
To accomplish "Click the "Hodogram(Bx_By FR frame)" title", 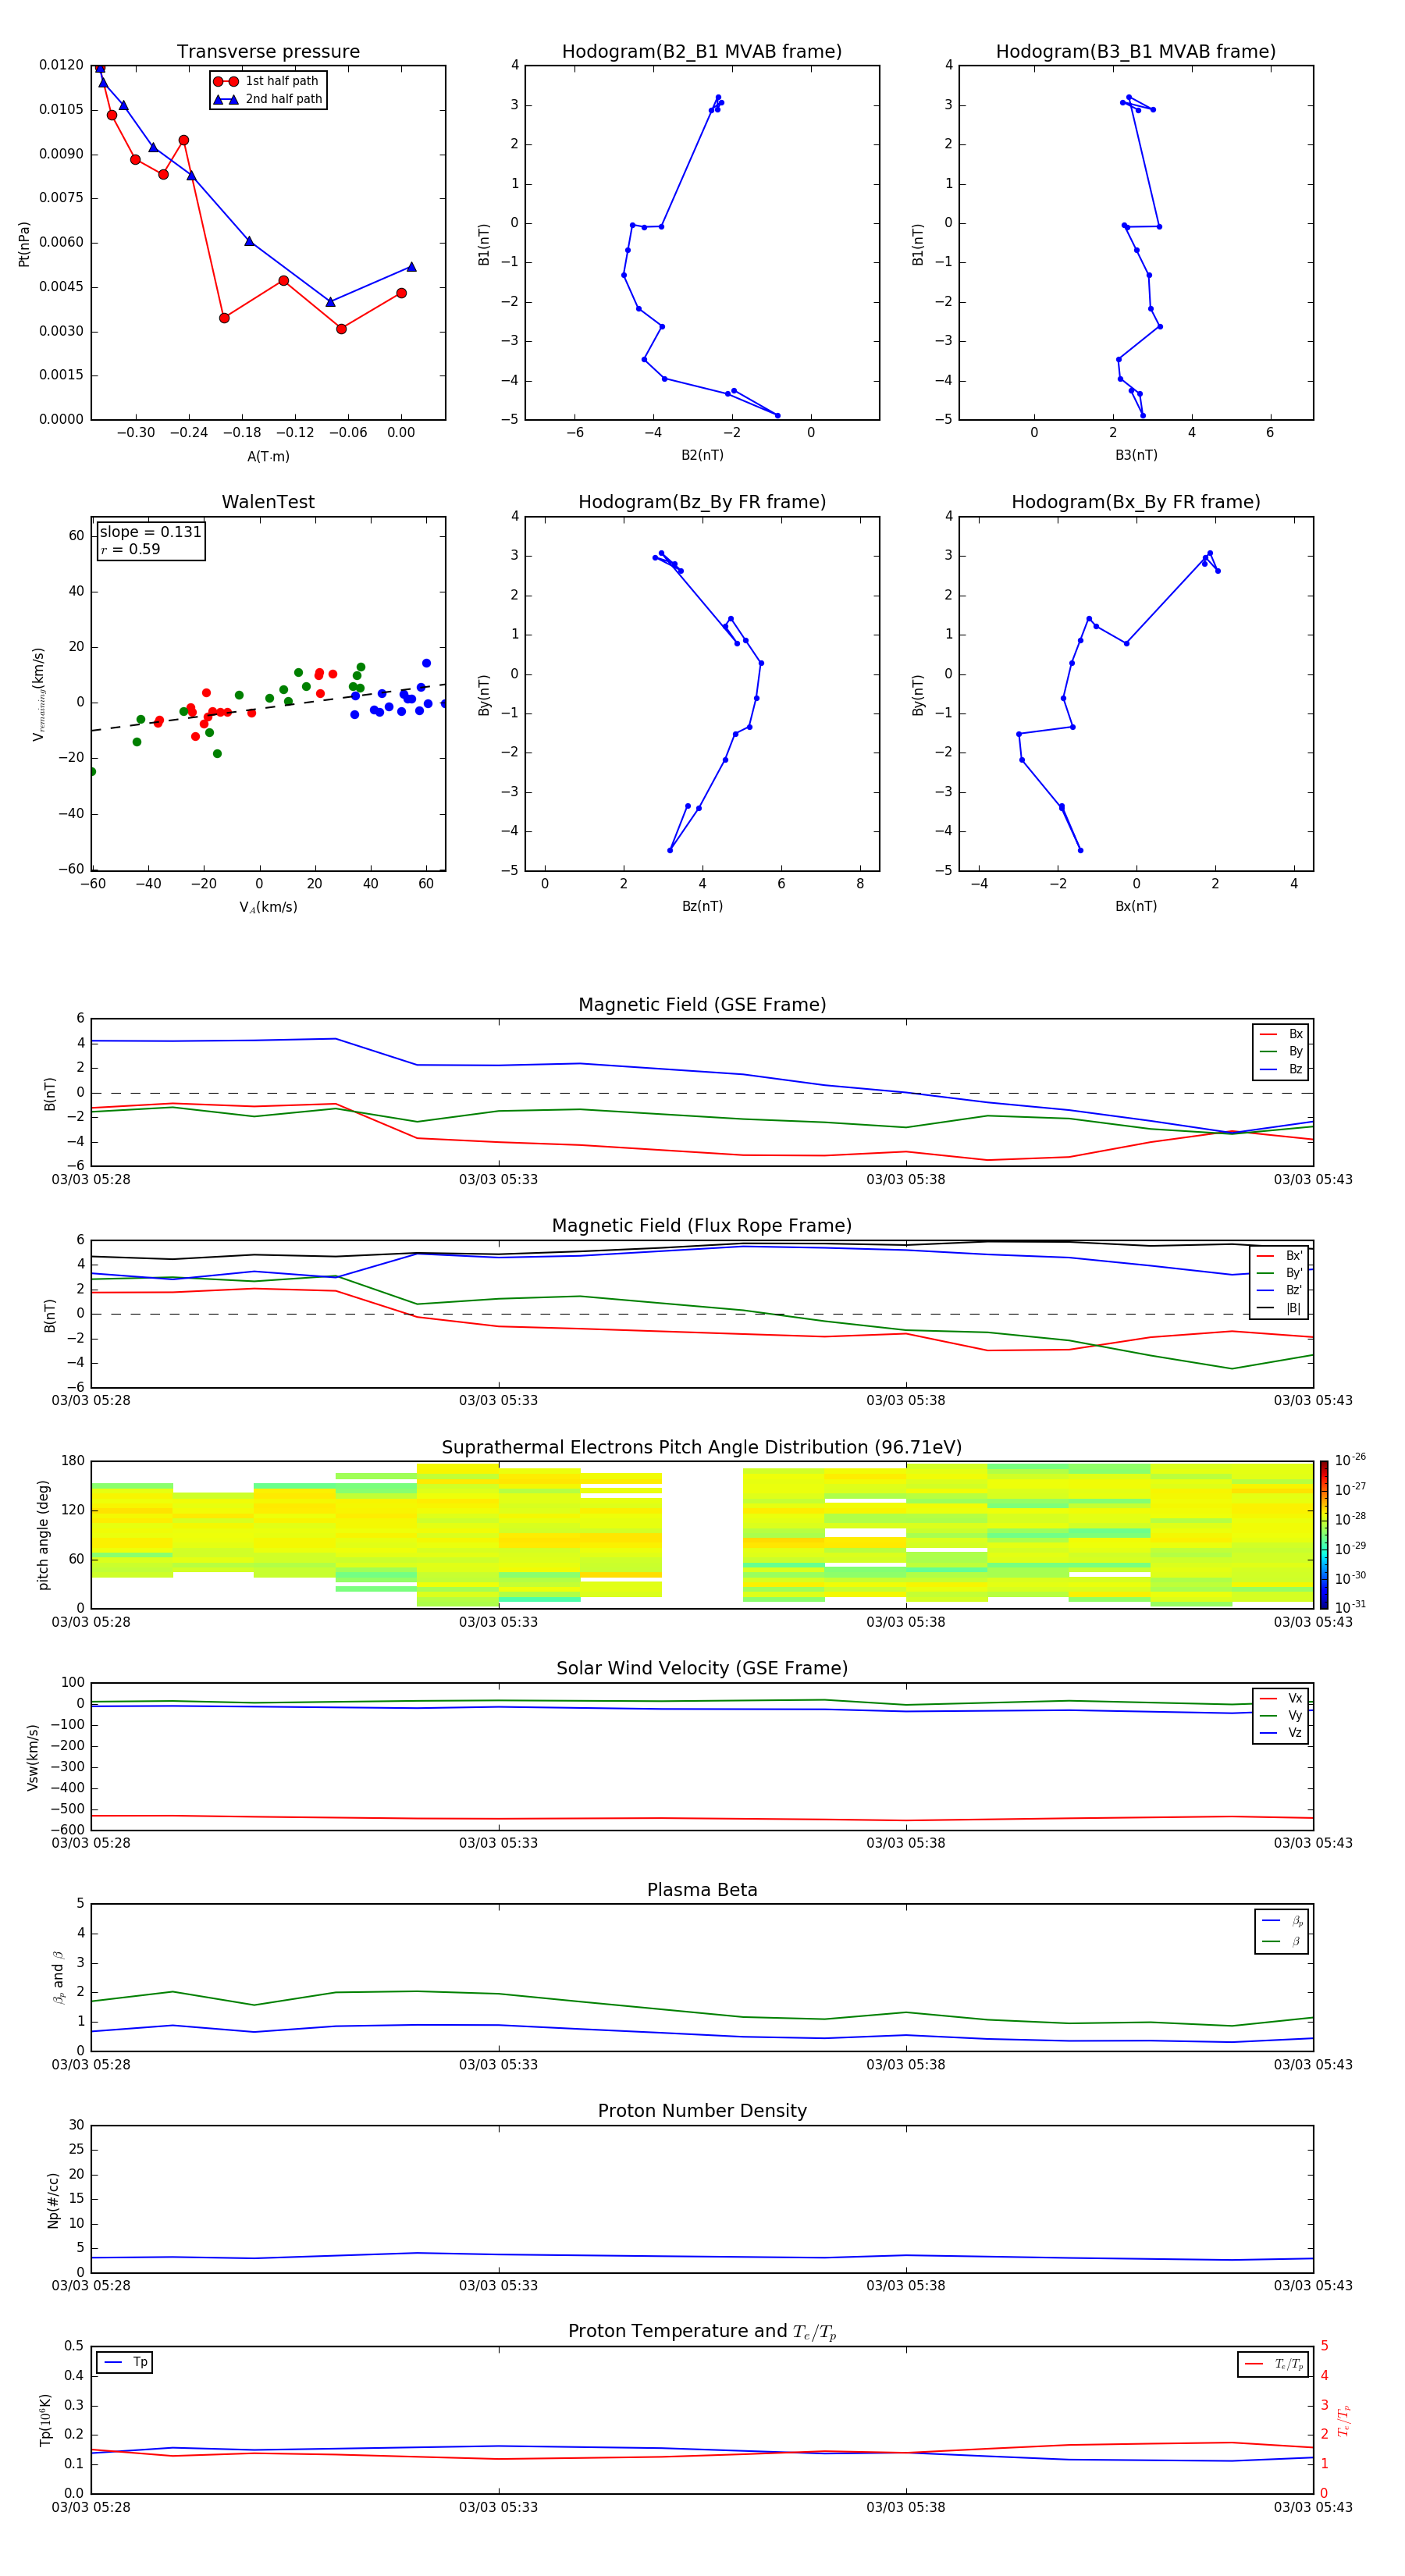I will pos(1136,502).
